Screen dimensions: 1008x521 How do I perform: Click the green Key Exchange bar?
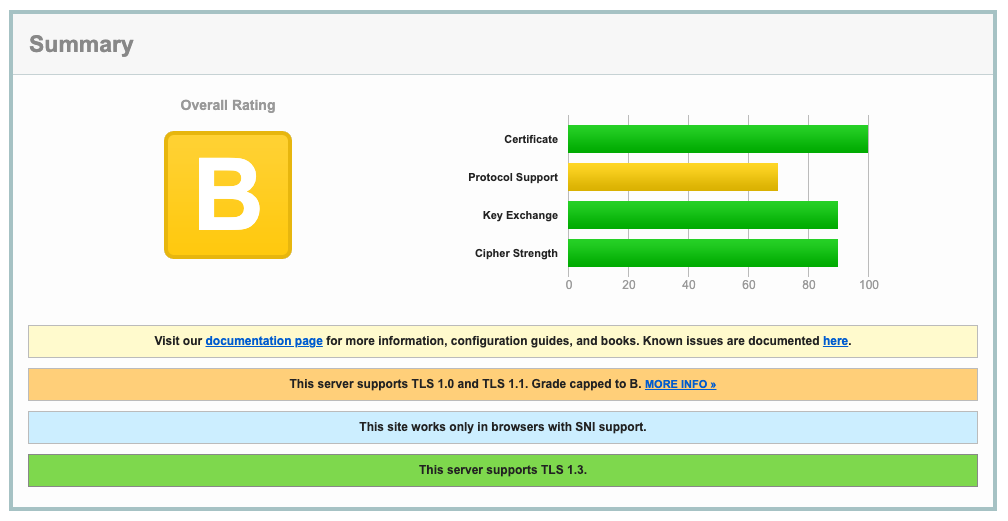703,215
